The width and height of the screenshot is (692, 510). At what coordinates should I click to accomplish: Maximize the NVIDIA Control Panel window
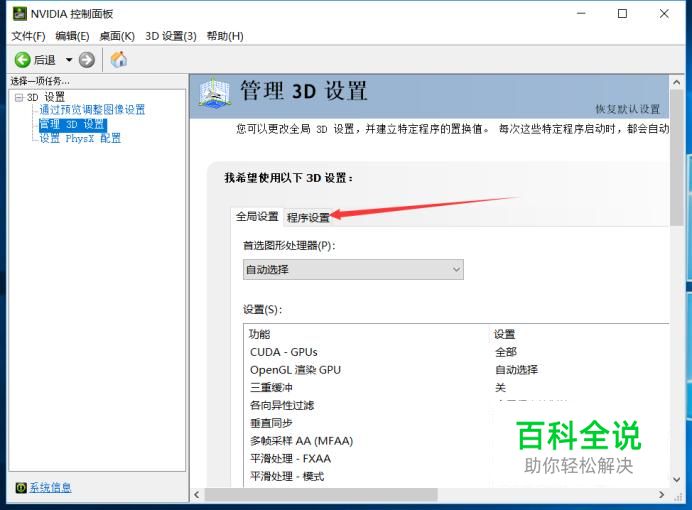tap(622, 14)
